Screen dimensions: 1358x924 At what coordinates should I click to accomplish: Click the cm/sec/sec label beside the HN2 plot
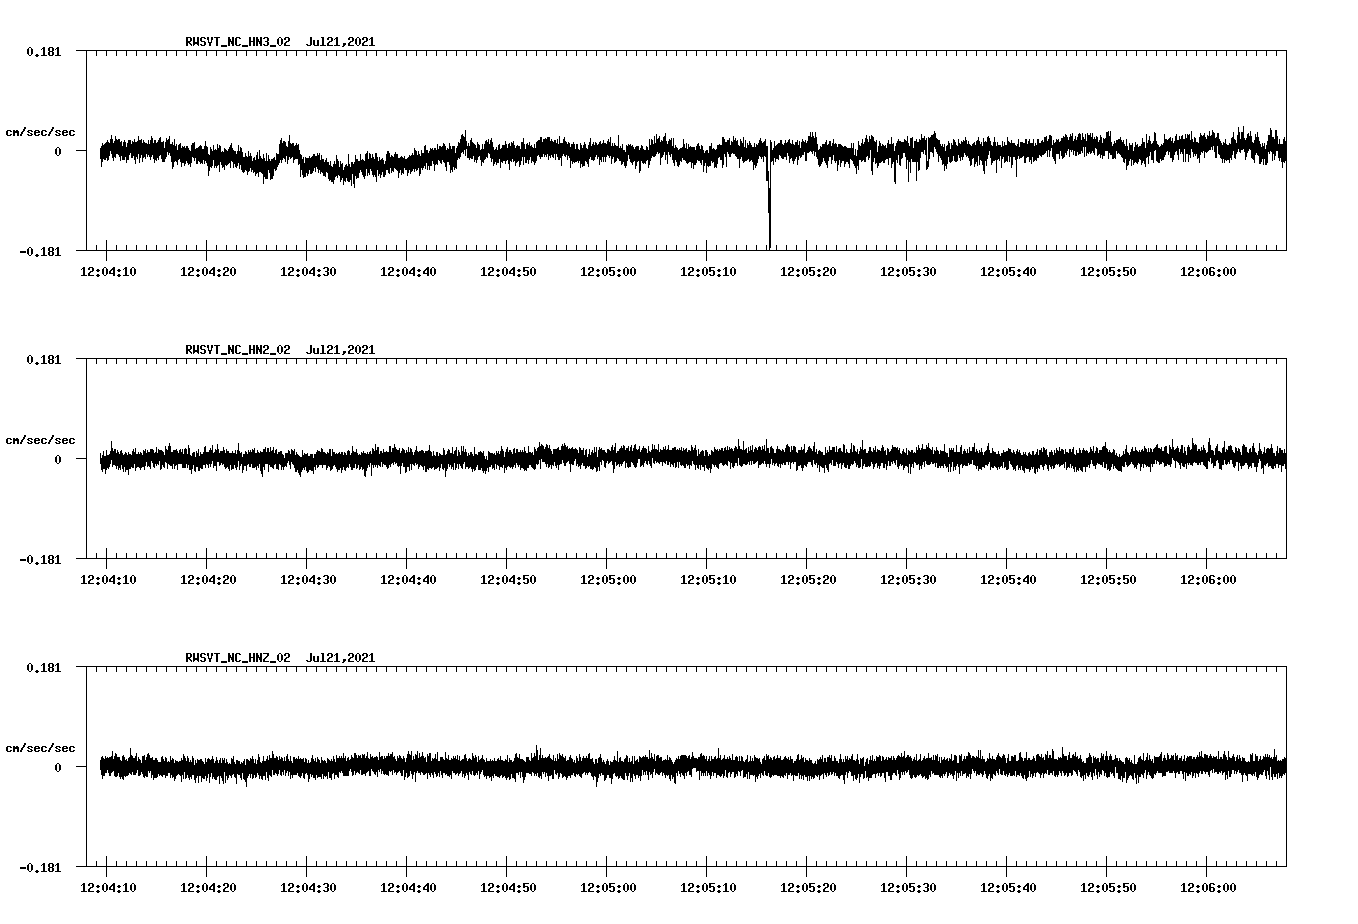(x=40, y=439)
